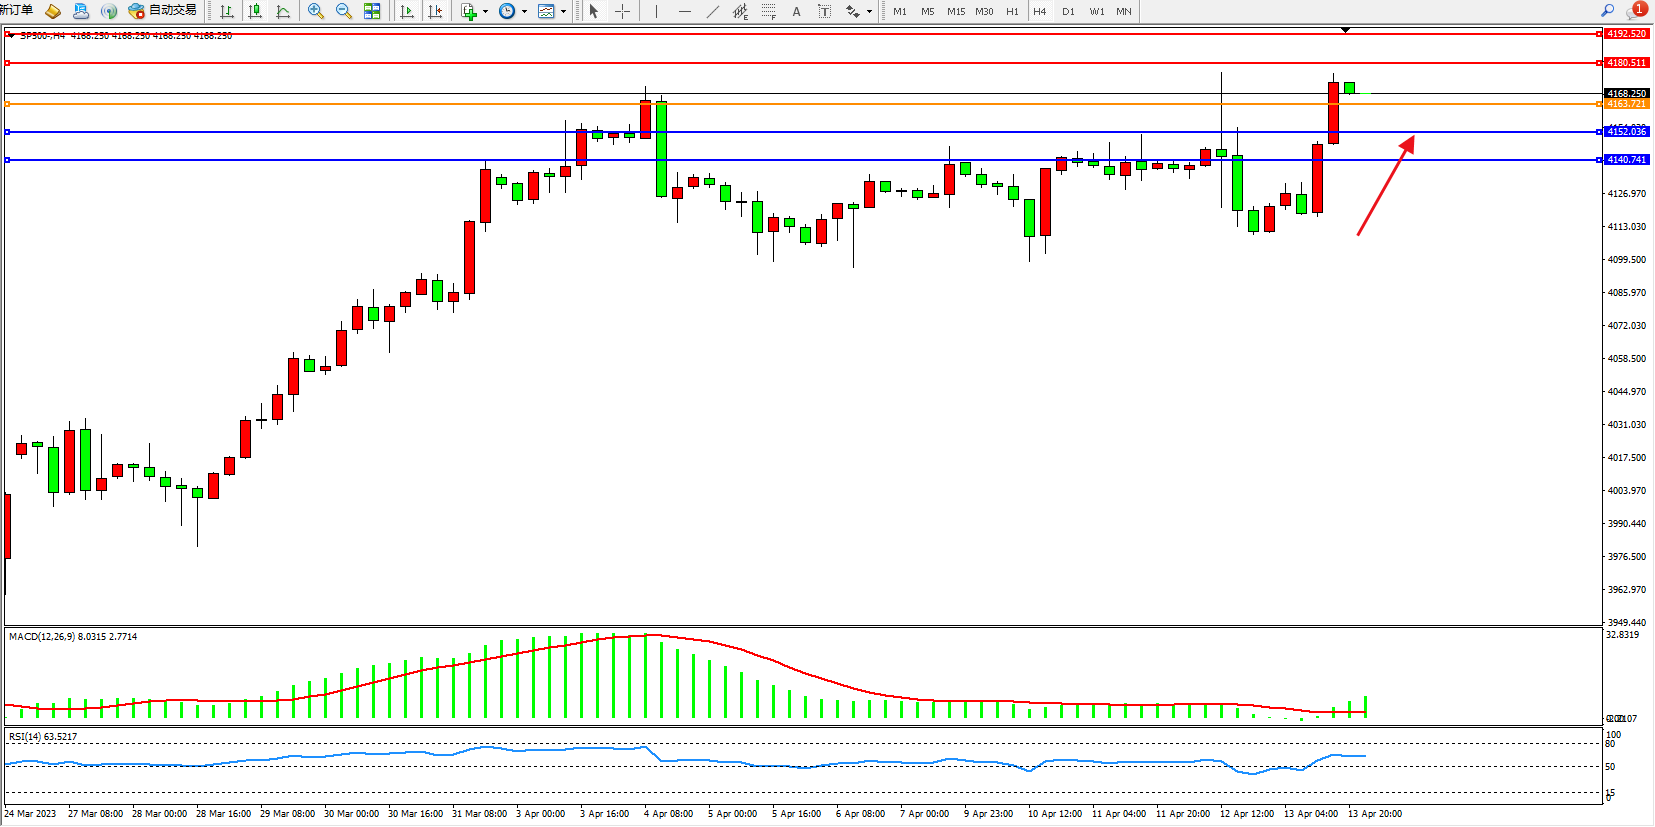Toggle the chart auto-scroll button
Screen dimensions: 1655x827
407,11
